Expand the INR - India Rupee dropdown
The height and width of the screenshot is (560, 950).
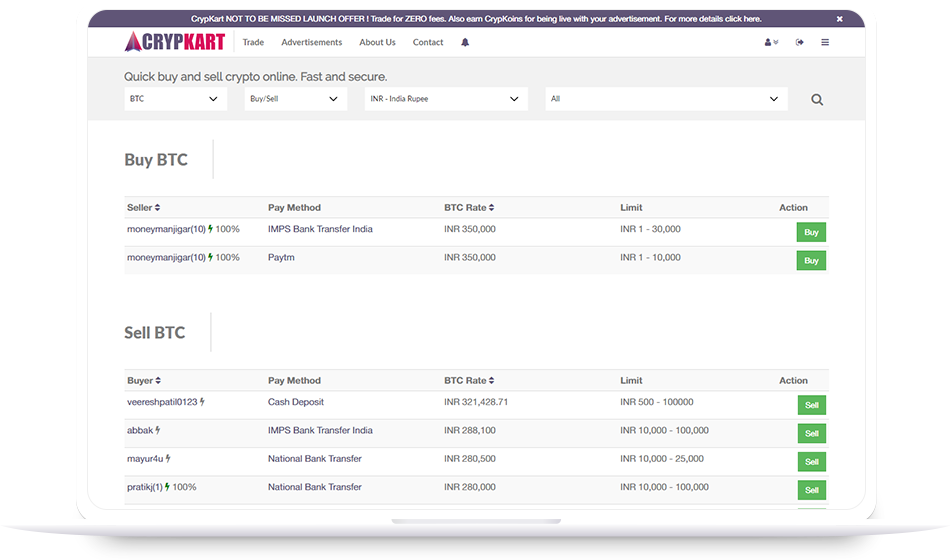[445, 99]
